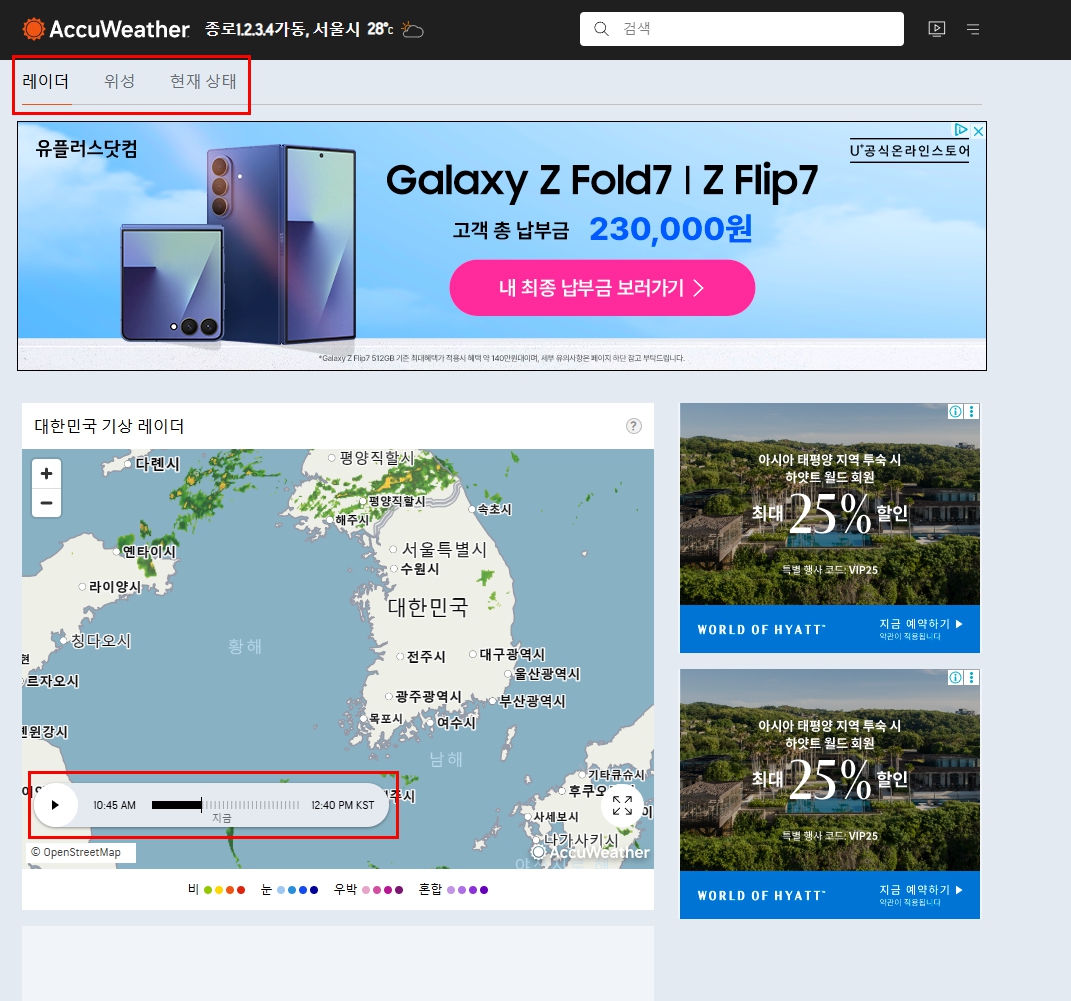1071x1001 pixels.
Task: Open the hamburger menu icon
Action: (x=973, y=29)
